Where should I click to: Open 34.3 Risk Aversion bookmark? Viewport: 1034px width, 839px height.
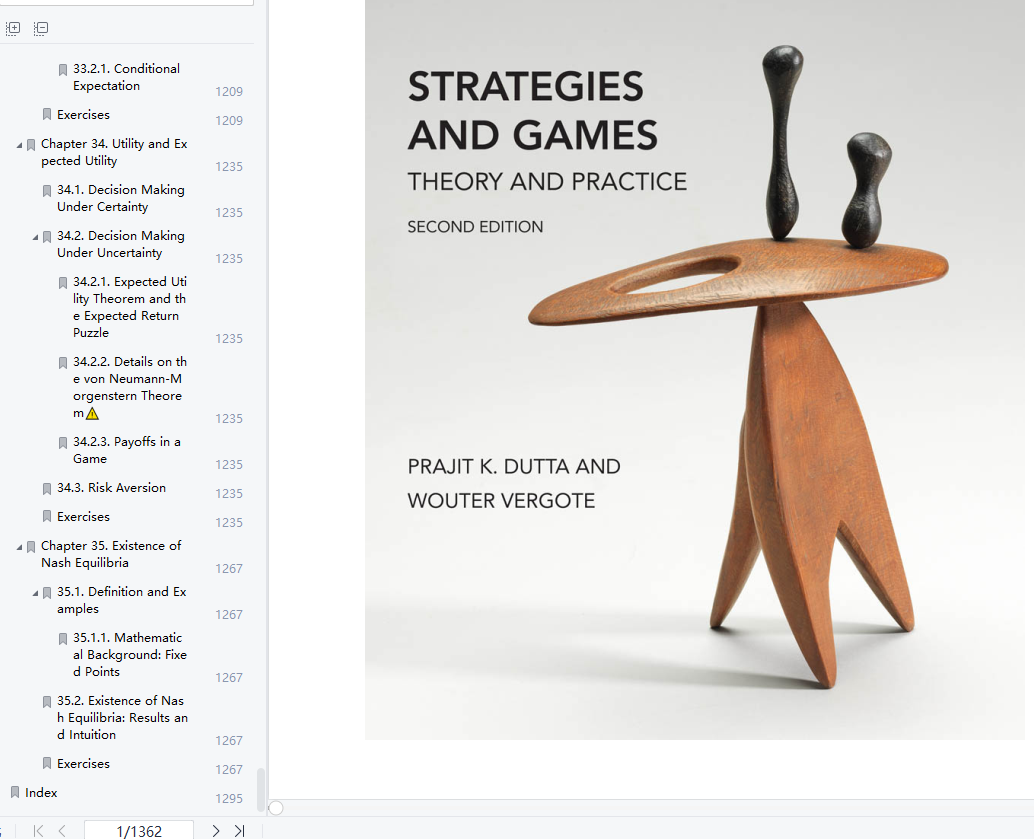point(111,487)
